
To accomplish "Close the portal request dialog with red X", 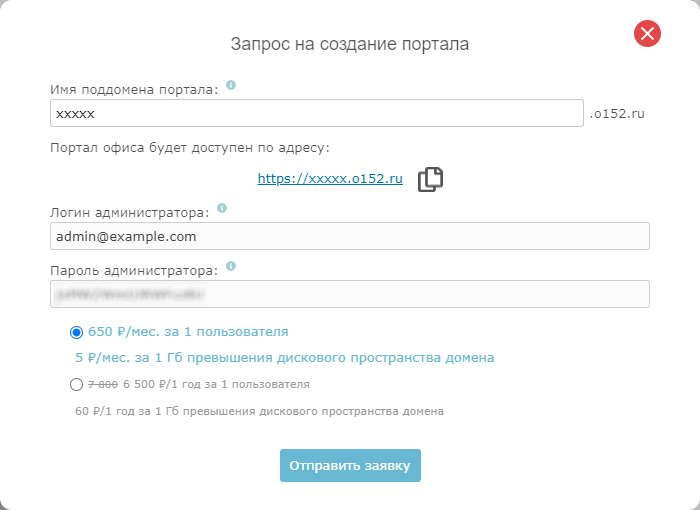I will [647, 34].
